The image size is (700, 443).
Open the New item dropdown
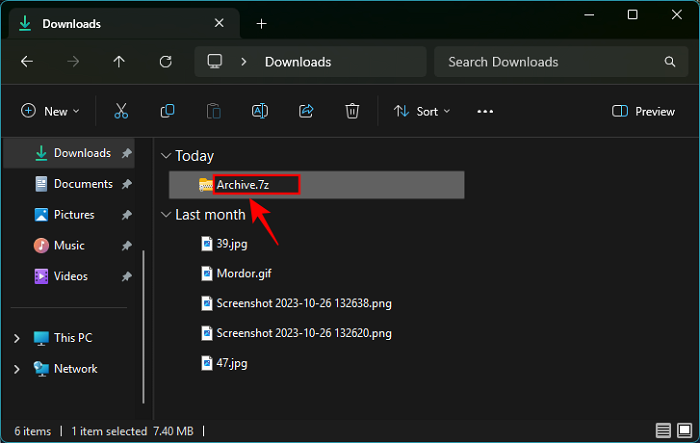tap(50, 111)
